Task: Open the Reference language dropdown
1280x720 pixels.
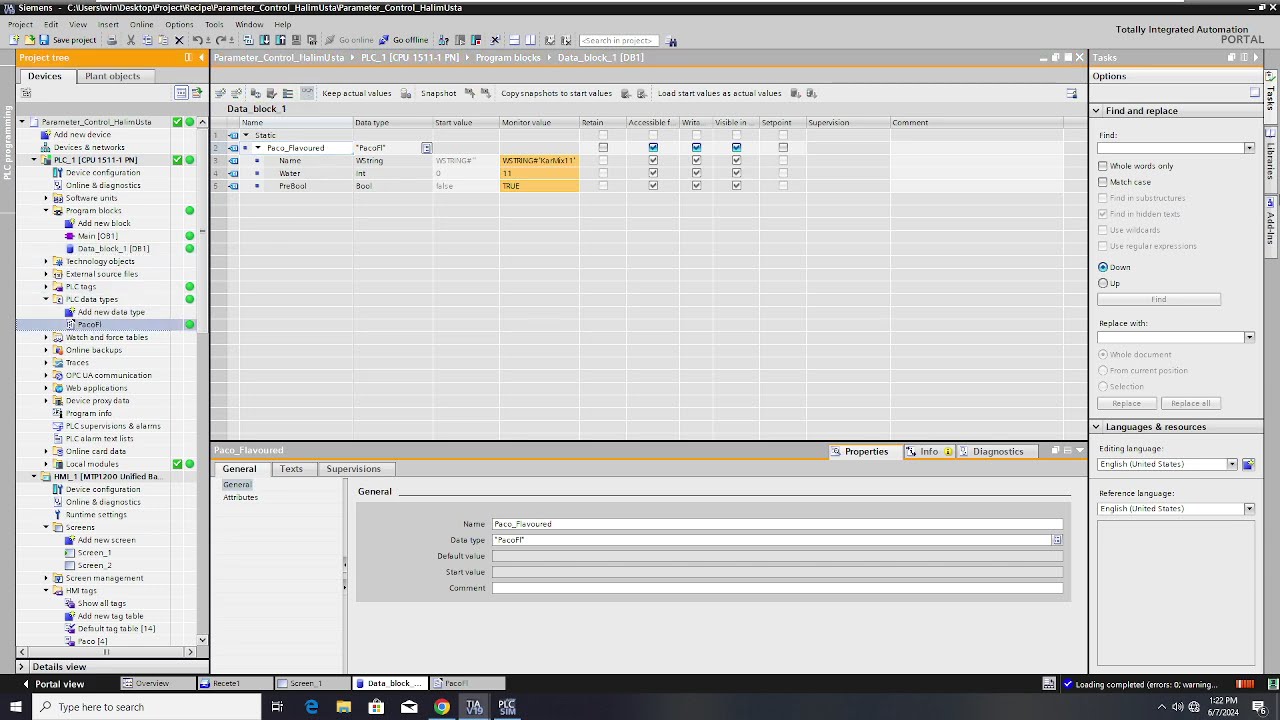Action: 1249,509
